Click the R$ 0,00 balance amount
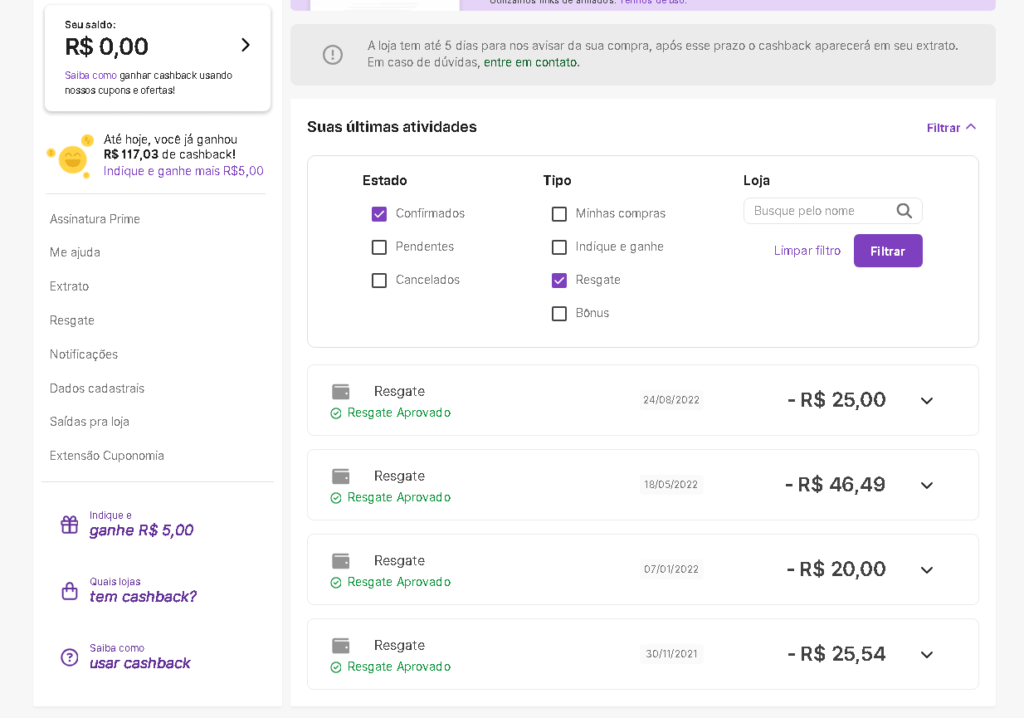 click(x=106, y=46)
